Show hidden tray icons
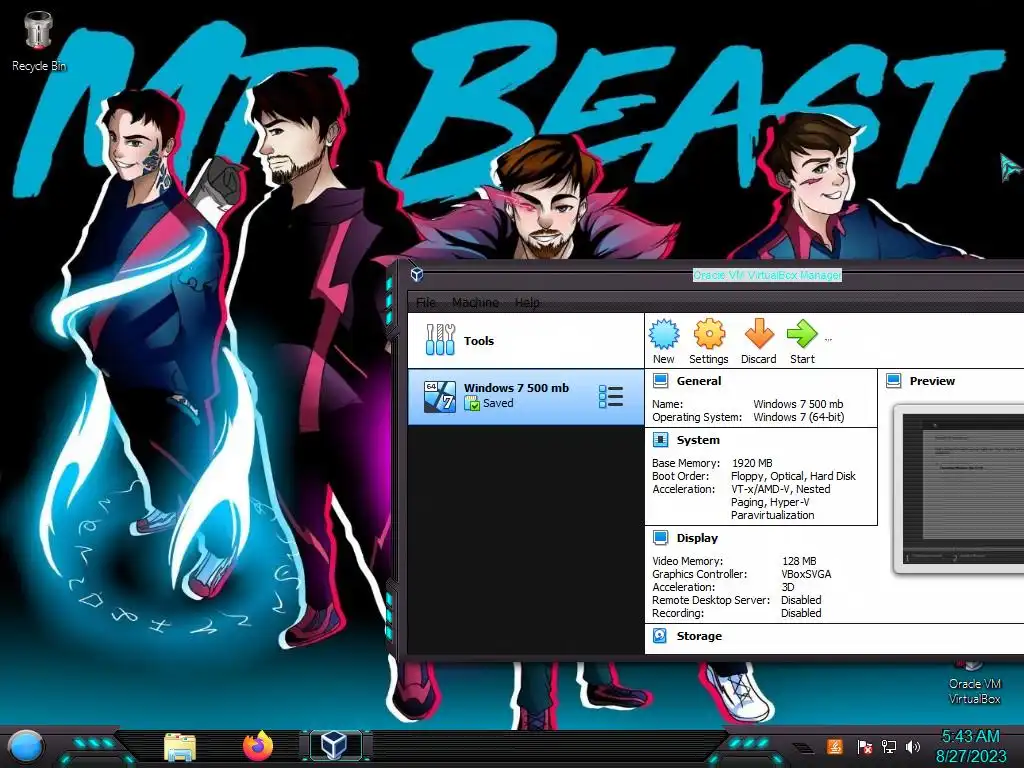Image resolution: width=1024 pixels, height=768 pixels. (805, 748)
